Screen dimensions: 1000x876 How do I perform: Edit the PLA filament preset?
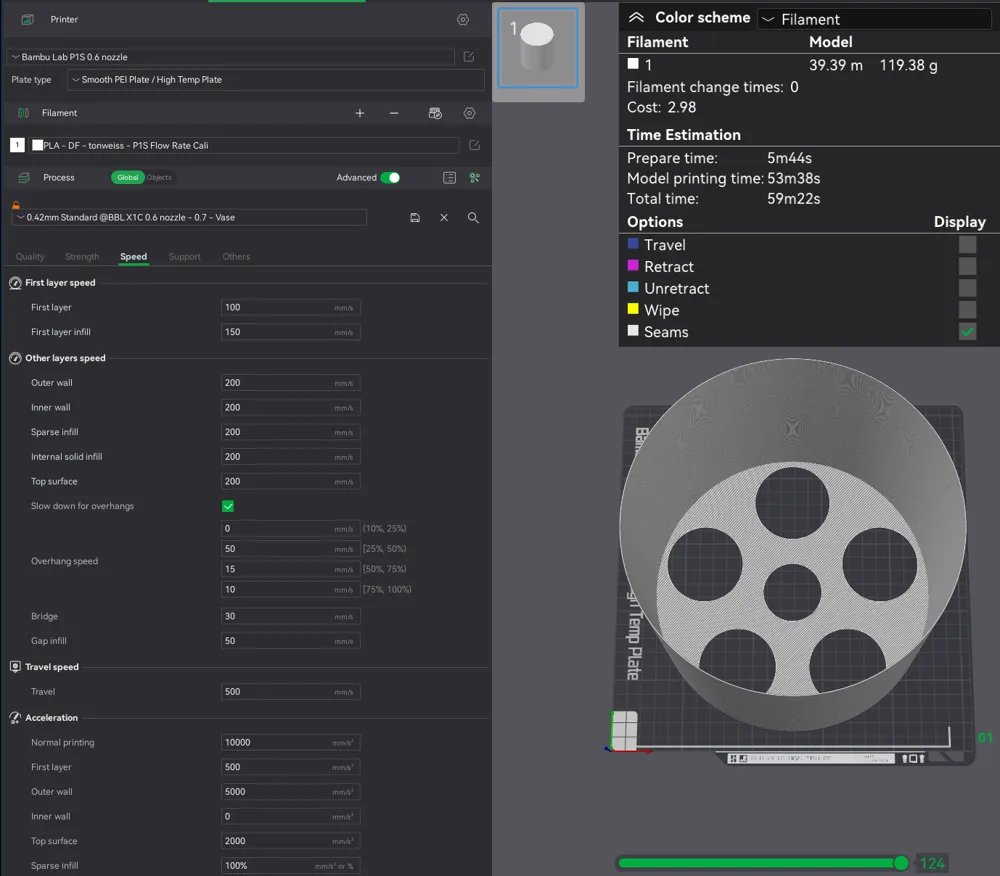[x=474, y=145]
